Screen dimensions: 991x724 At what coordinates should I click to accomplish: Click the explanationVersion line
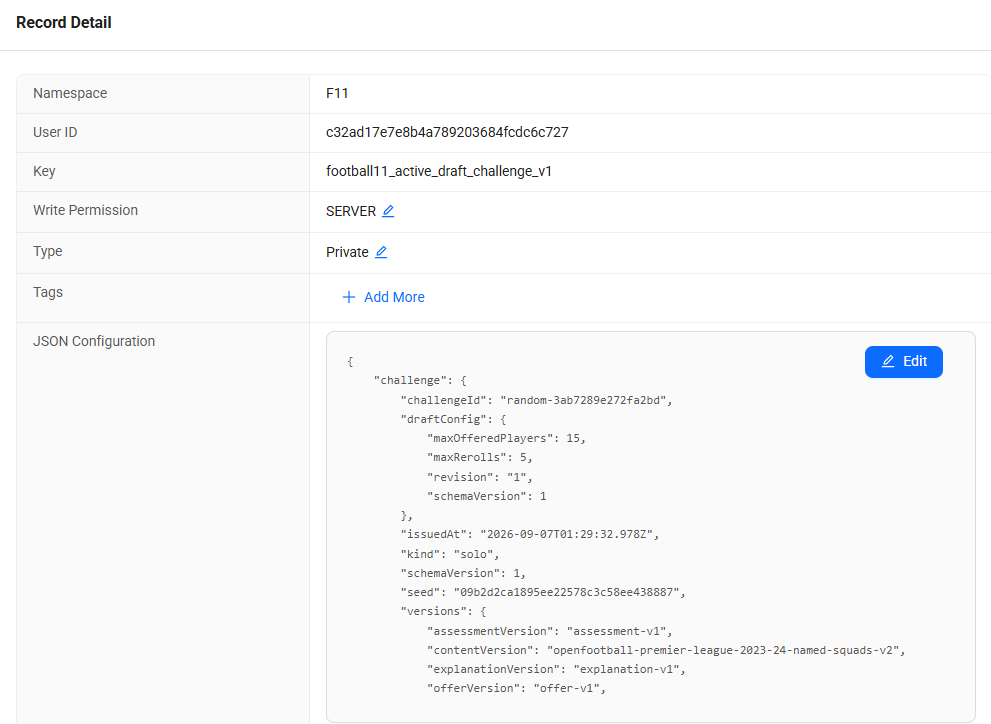[556, 669]
